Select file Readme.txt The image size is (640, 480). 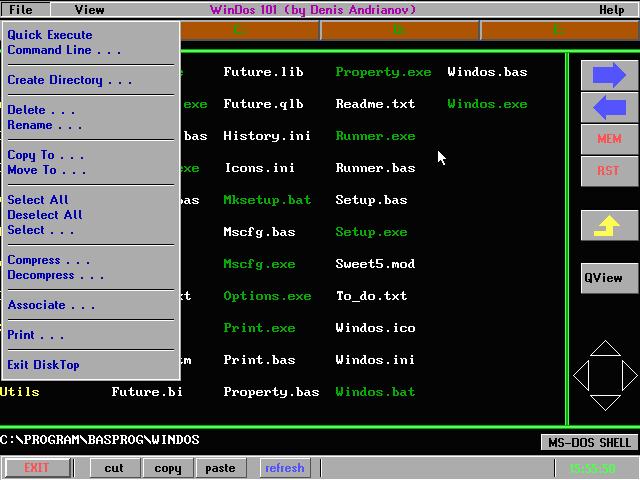[x=375, y=104]
